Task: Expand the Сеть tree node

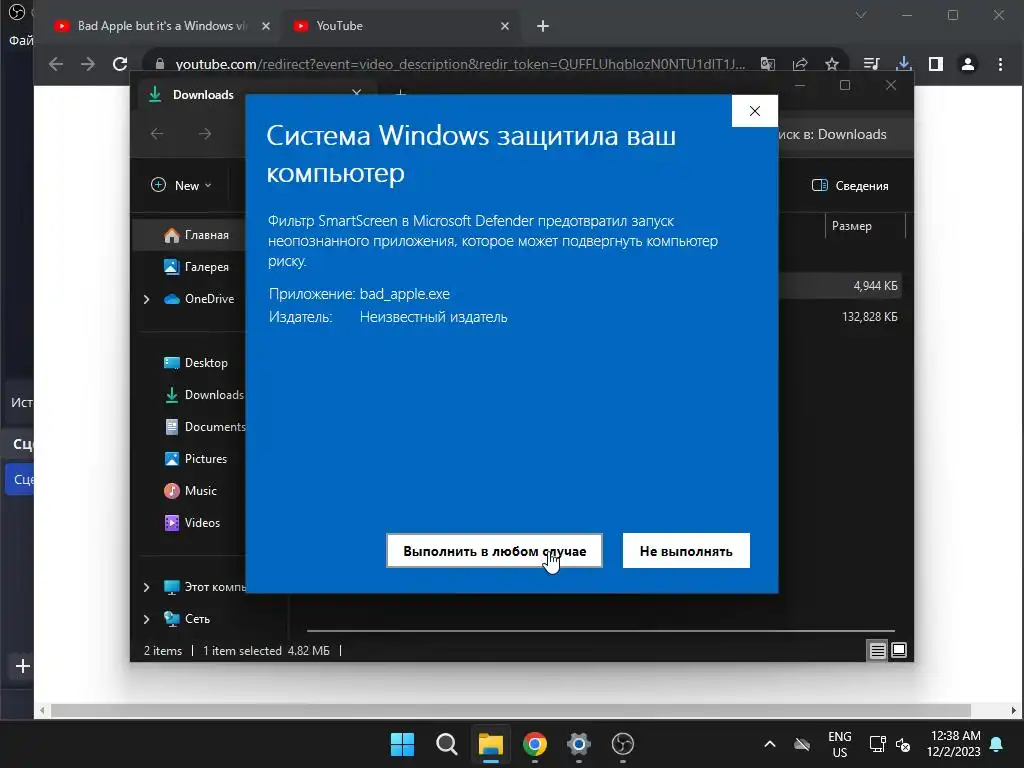Action: point(146,619)
